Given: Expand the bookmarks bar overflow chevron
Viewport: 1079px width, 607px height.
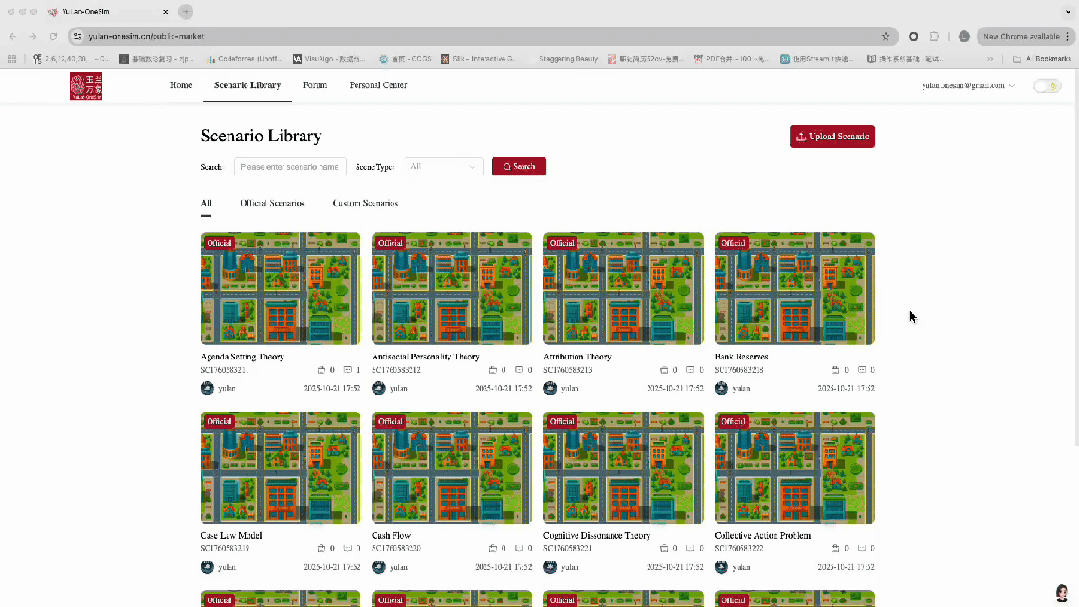Looking at the screenshot, I should 990,59.
